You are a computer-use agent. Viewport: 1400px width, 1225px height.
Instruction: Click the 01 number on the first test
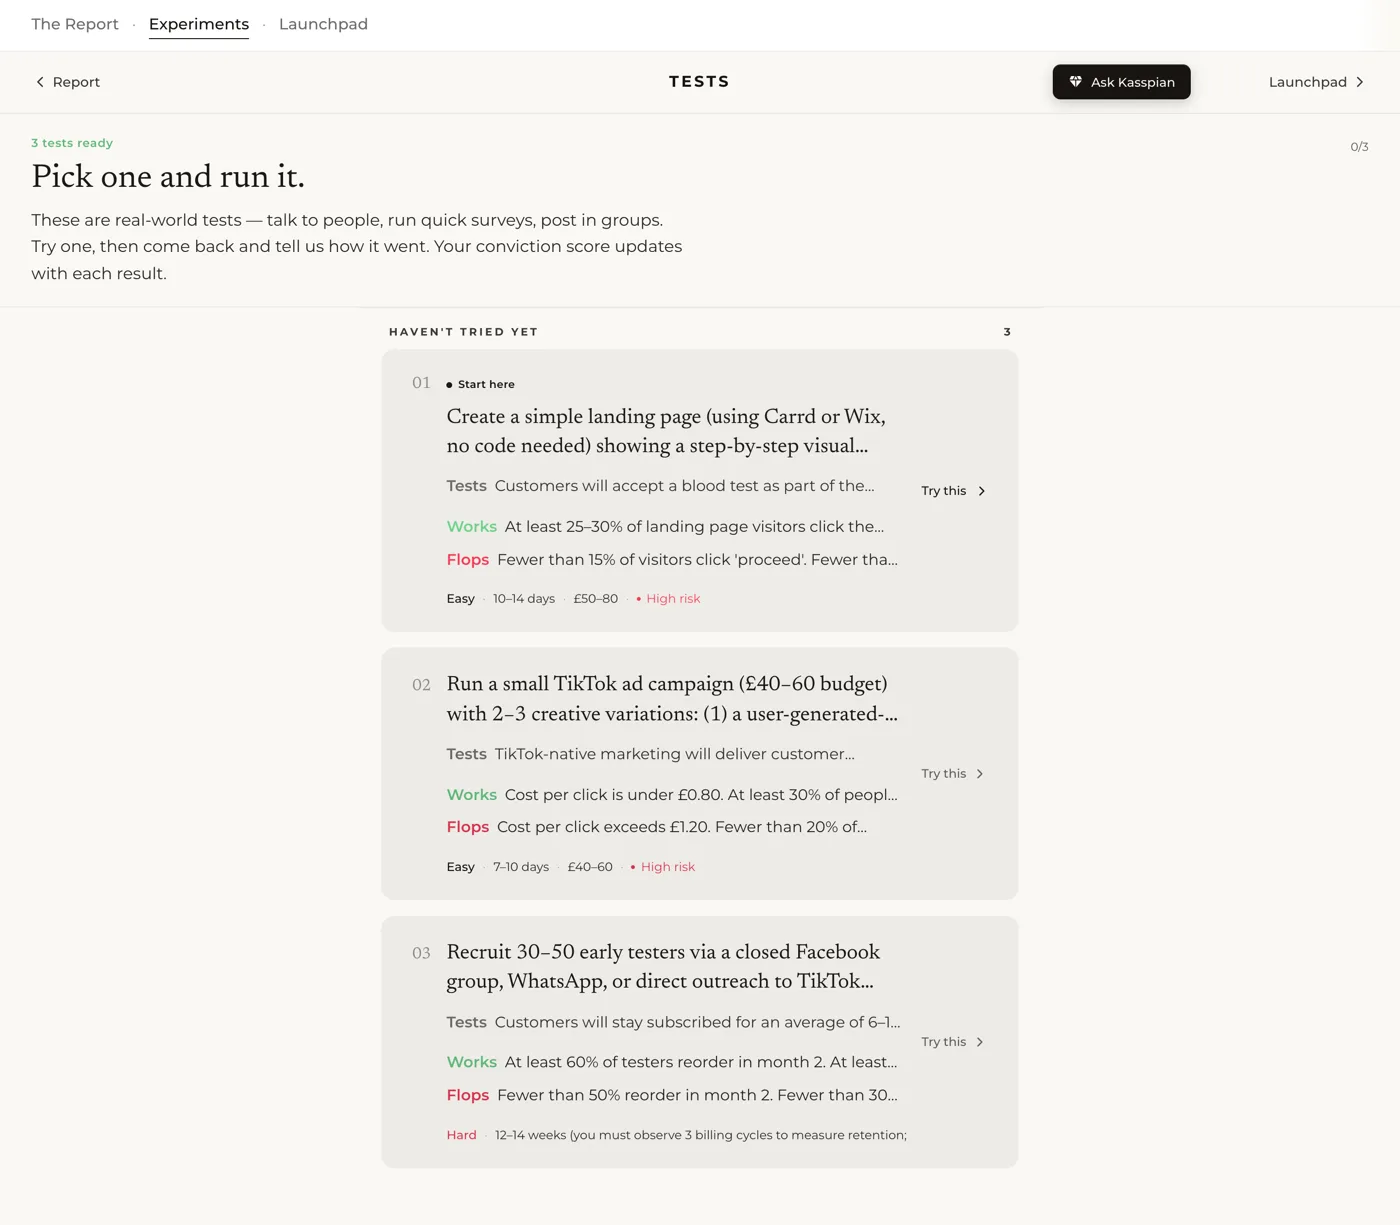pyautogui.click(x=421, y=383)
